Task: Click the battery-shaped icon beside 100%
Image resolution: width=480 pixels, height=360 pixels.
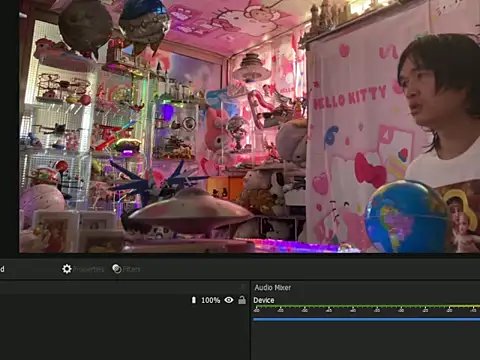Action: coord(194,300)
